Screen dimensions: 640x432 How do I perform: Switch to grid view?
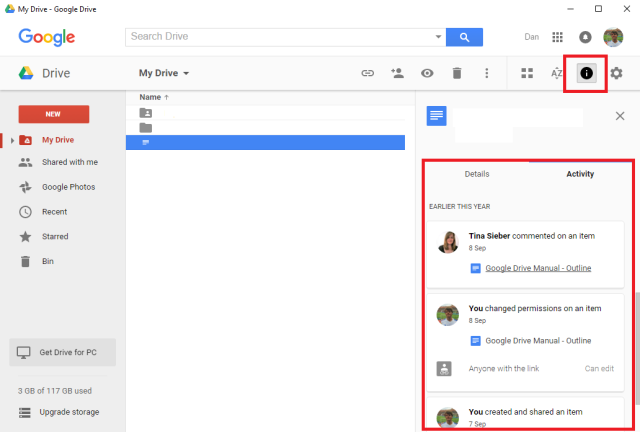pos(527,73)
